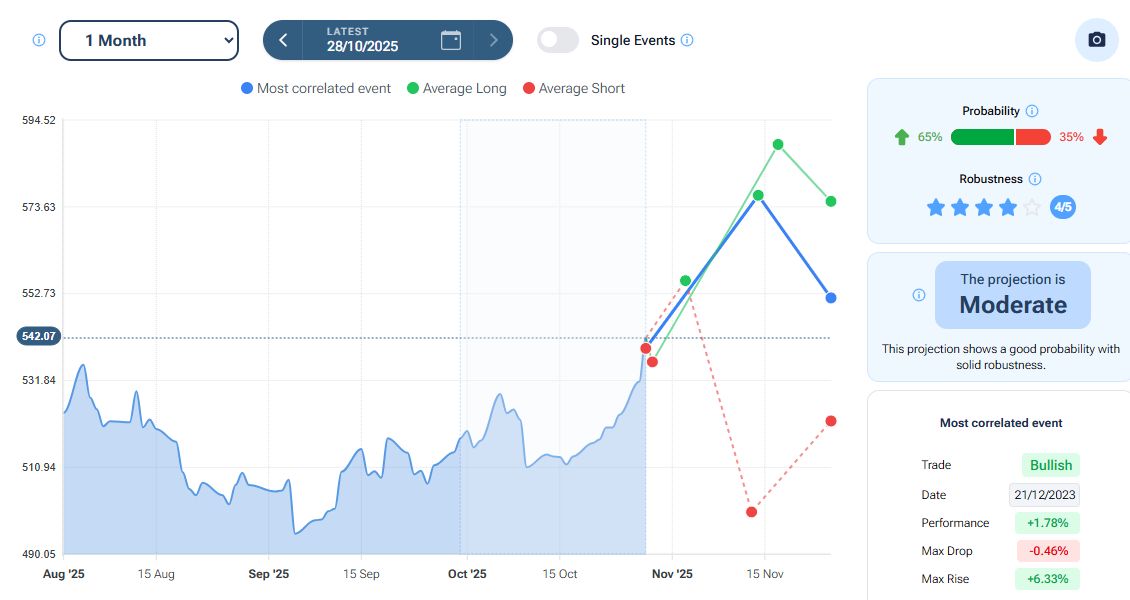Go to the next date with right chevron

(493, 40)
